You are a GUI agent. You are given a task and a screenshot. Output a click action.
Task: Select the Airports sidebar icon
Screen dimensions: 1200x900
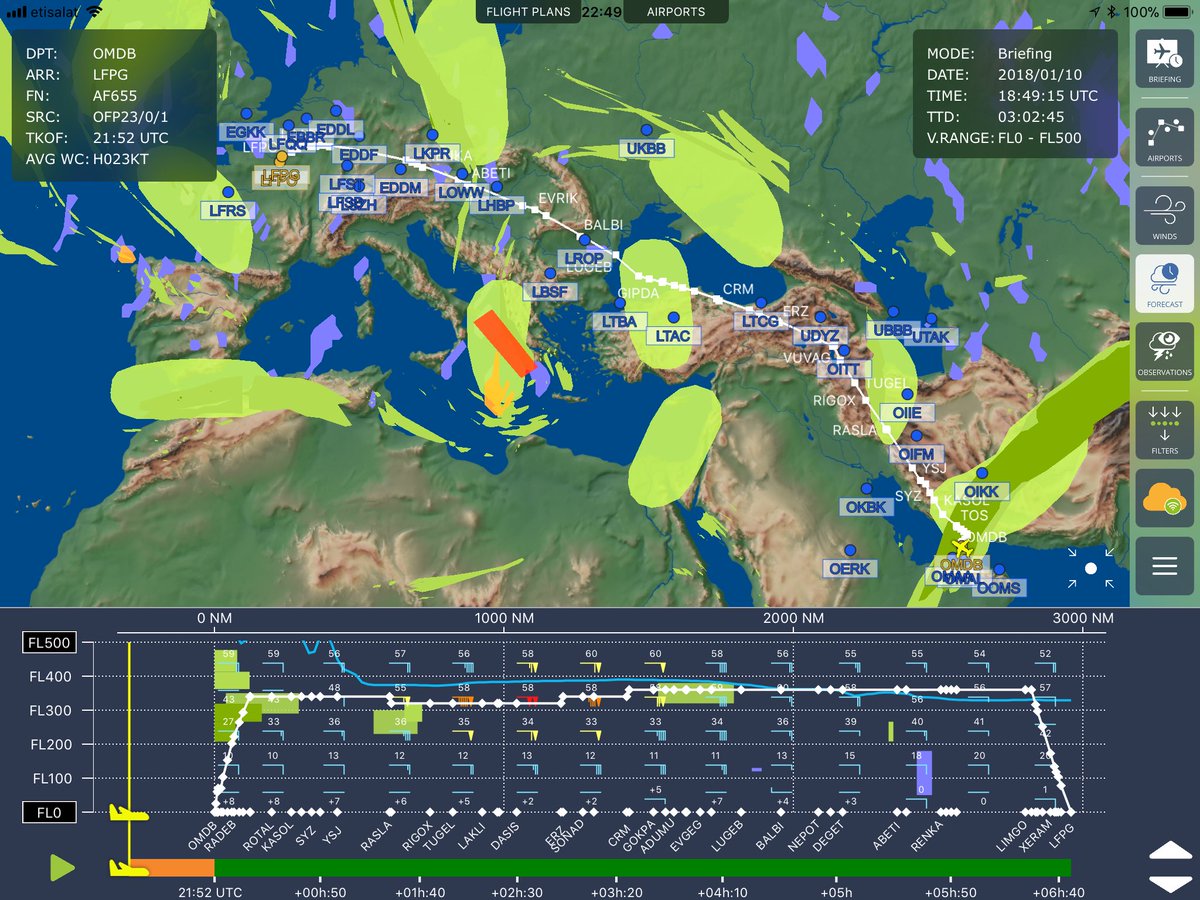point(1164,138)
